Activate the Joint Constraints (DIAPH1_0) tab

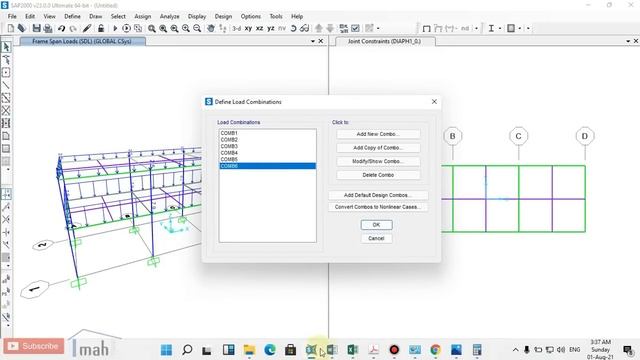(384, 41)
